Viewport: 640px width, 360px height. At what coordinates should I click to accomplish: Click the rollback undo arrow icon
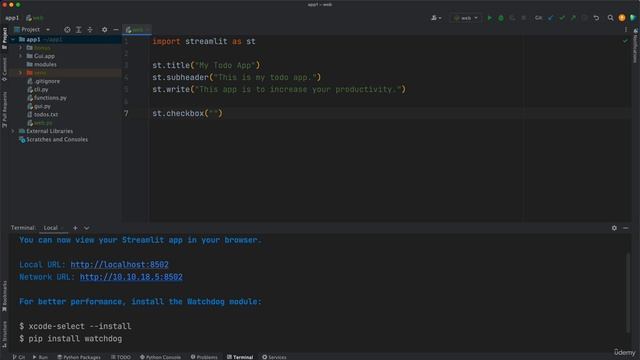click(x=596, y=18)
